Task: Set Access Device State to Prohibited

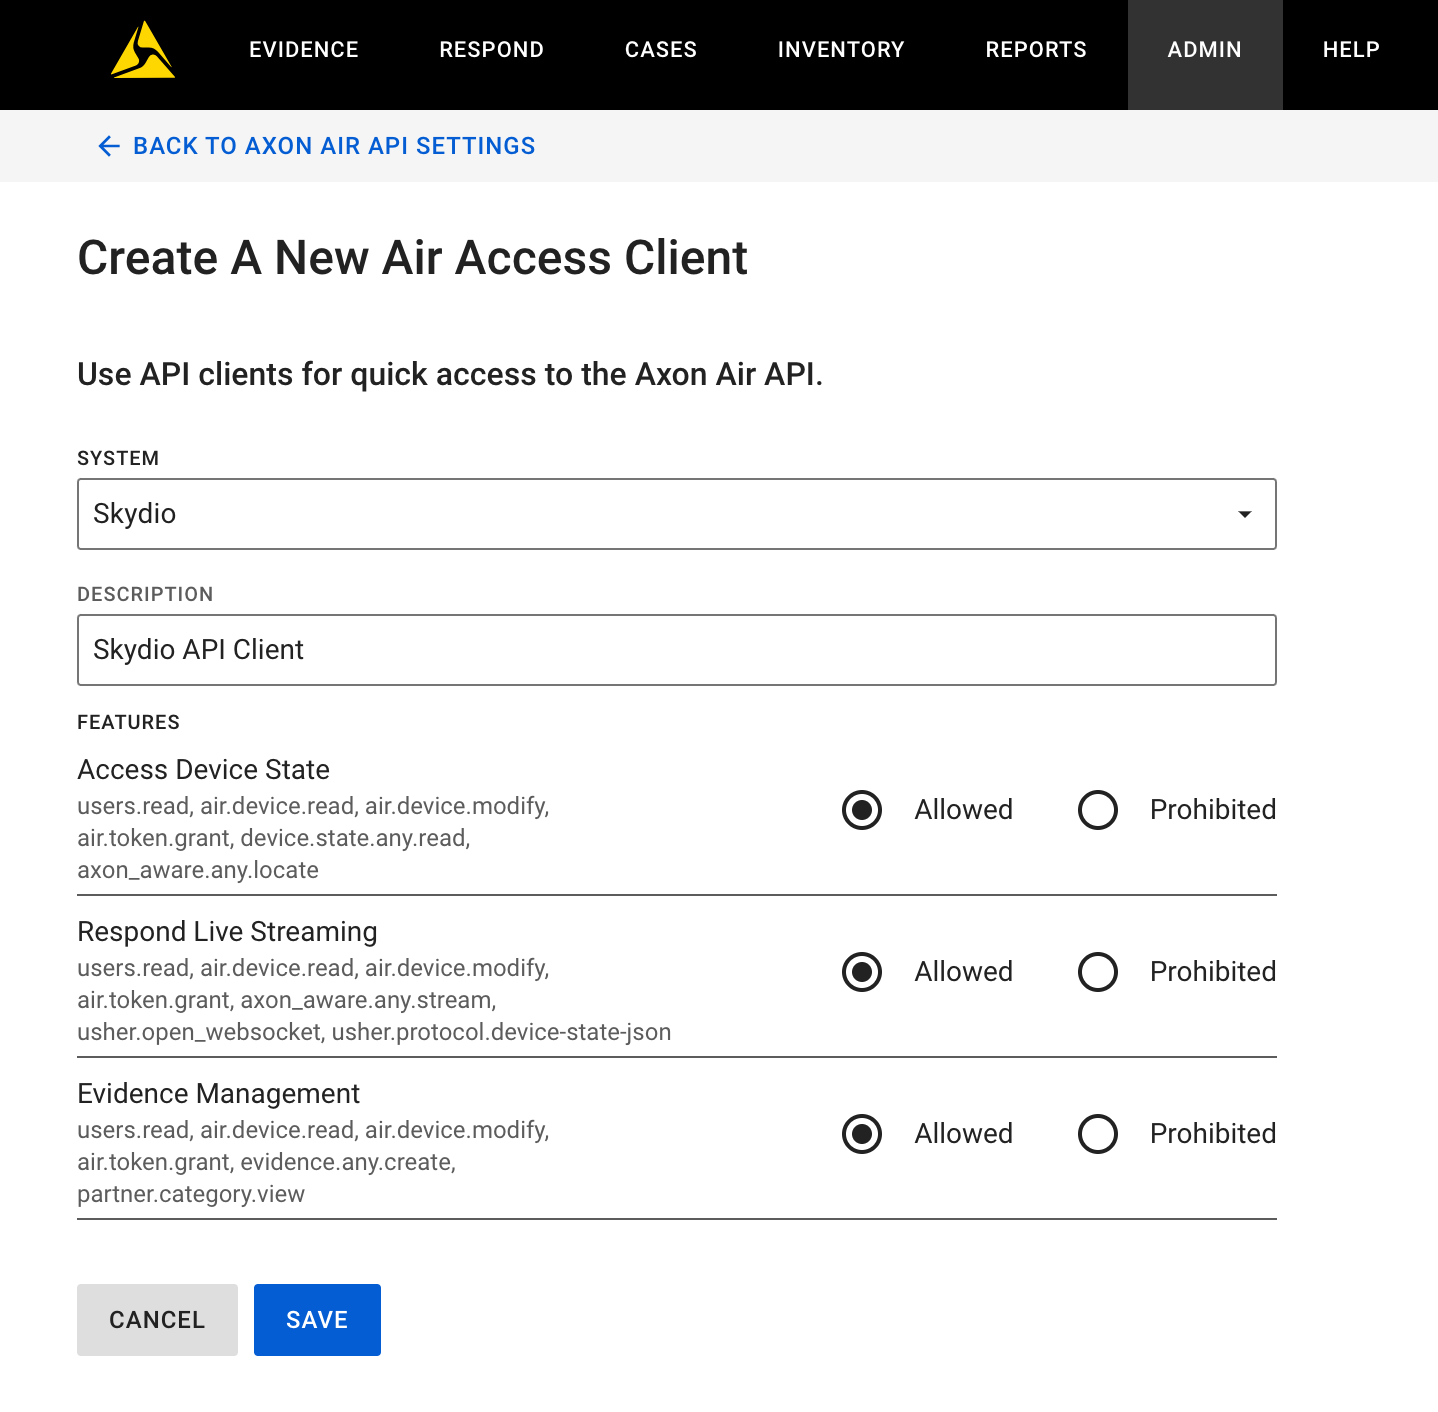Action: pyautogui.click(x=1098, y=810)
